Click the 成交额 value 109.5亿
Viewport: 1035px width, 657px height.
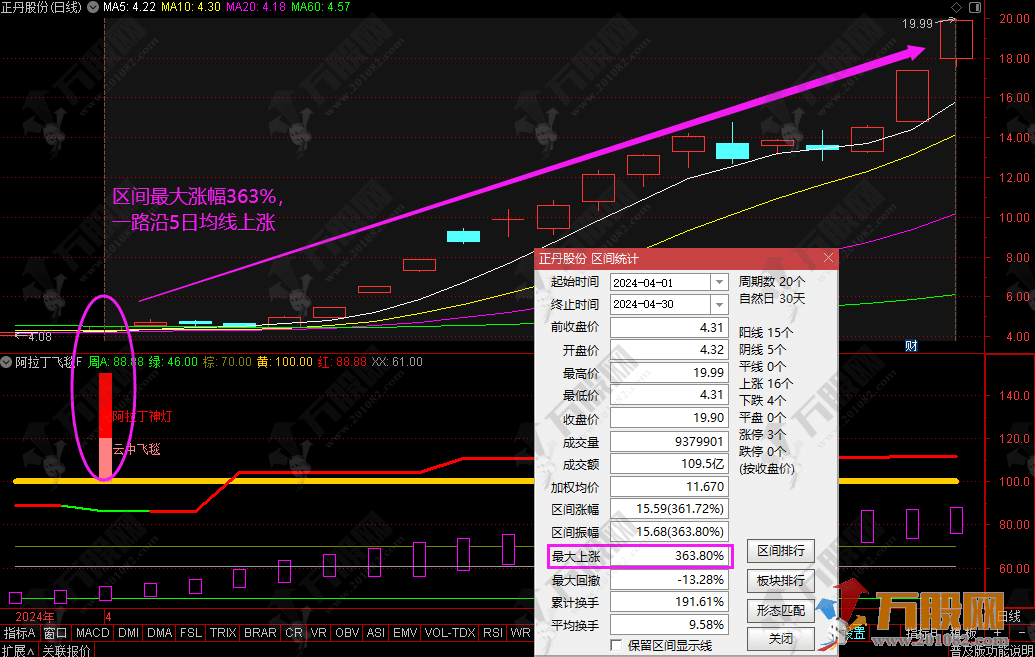[669, 464]
